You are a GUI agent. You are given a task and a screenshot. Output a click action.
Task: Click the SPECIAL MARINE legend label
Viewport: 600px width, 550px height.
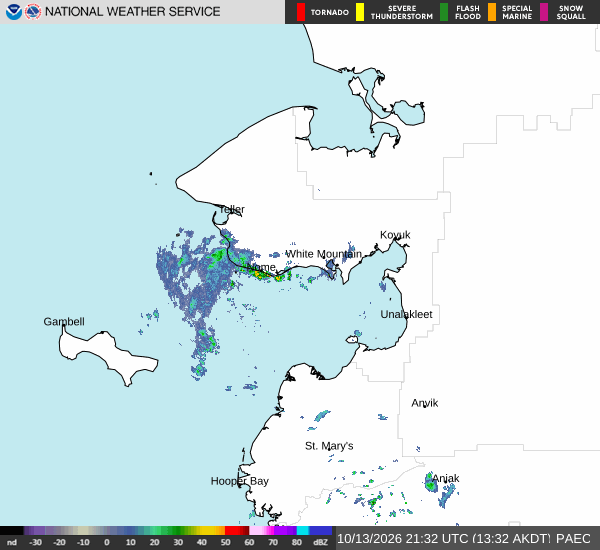pos(517,12)
